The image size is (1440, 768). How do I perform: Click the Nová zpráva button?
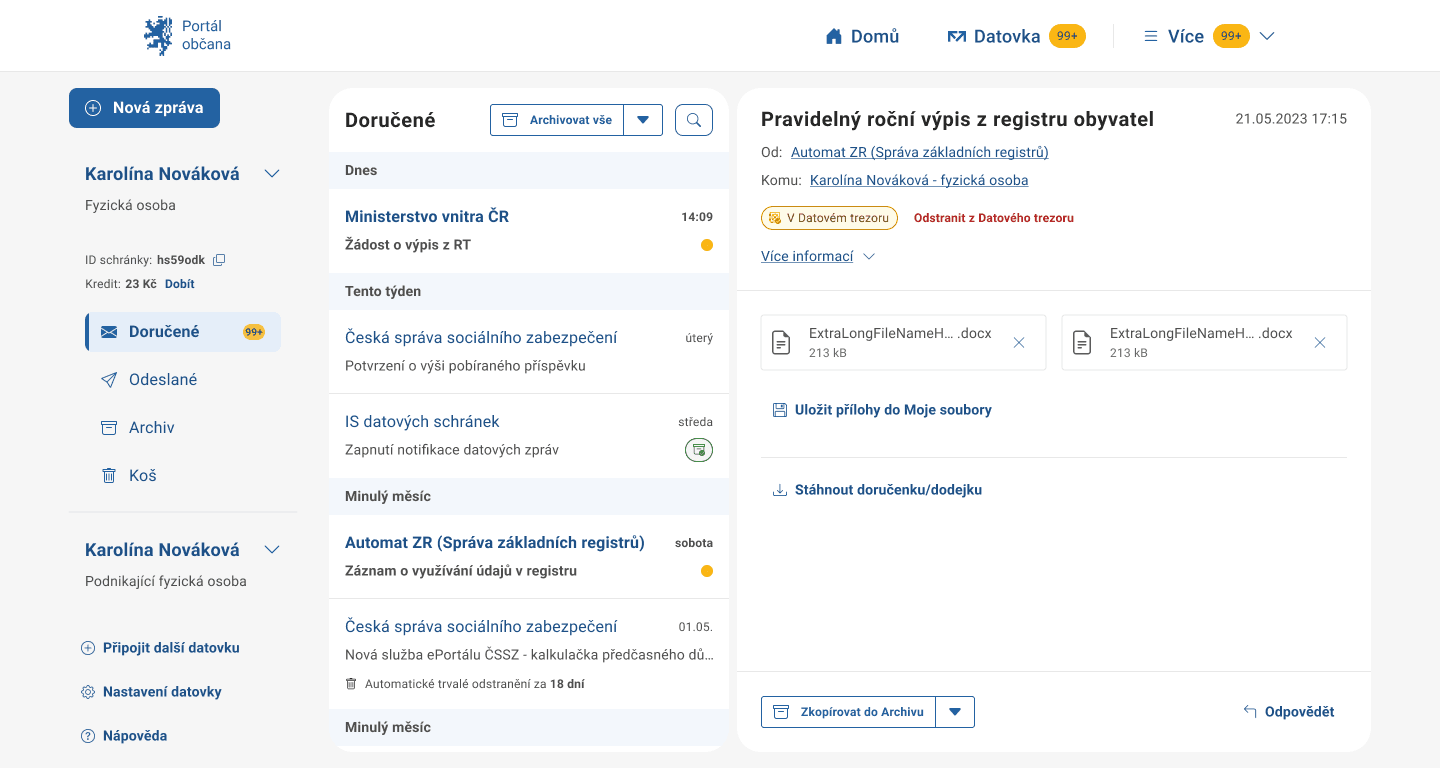coord(144,108)
